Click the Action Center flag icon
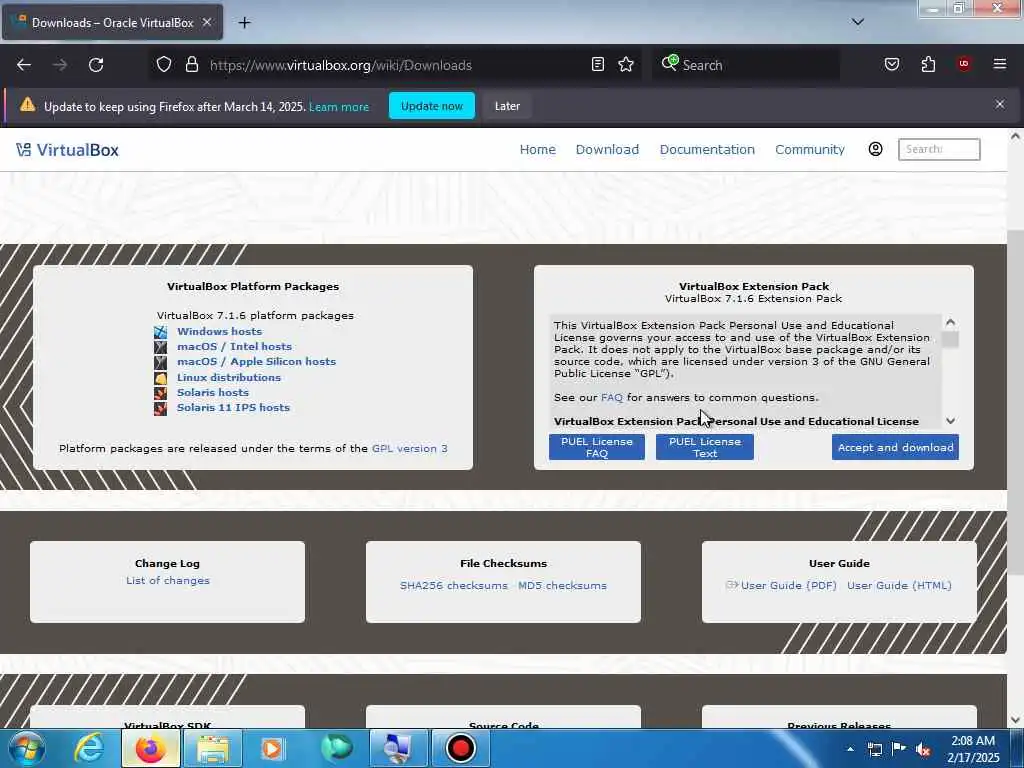1024x768 pixels. (x=899, y=749)
